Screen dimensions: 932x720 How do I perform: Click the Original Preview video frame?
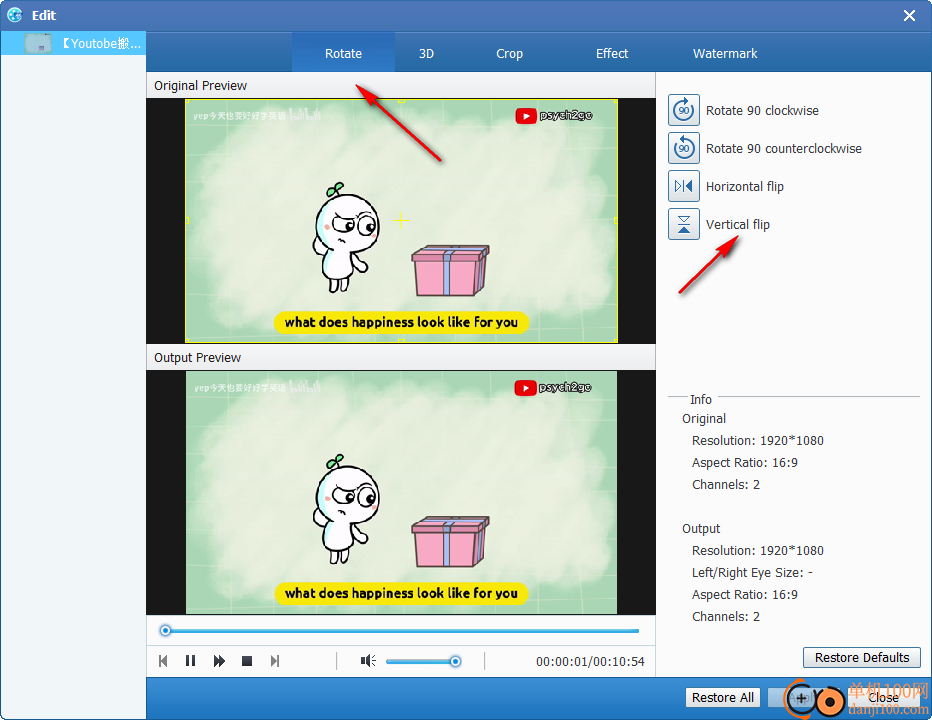point(401,221)
